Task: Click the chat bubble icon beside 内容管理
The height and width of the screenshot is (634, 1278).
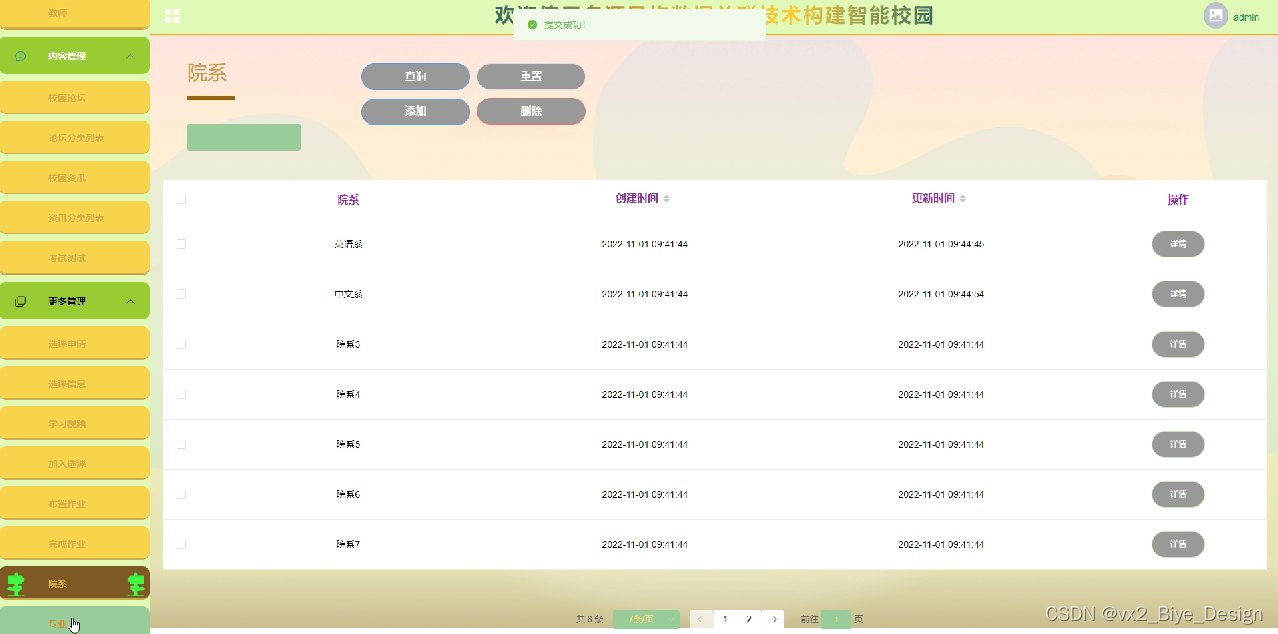Action: tap(21, 56)
